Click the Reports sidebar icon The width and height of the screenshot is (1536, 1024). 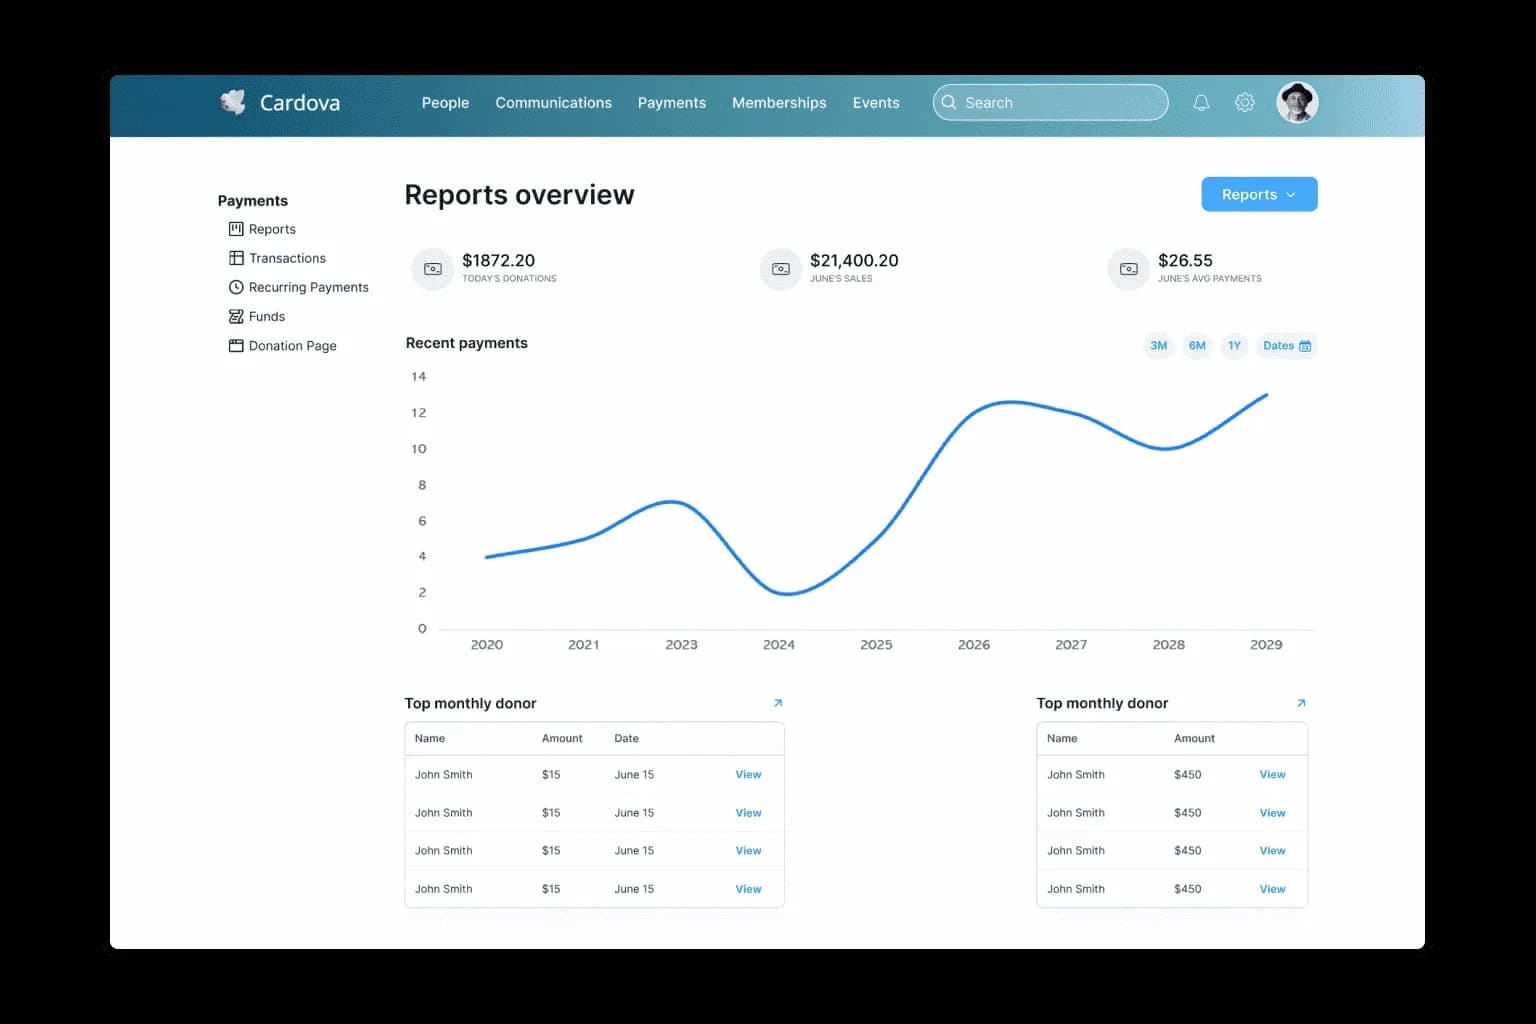coord(236,229)
